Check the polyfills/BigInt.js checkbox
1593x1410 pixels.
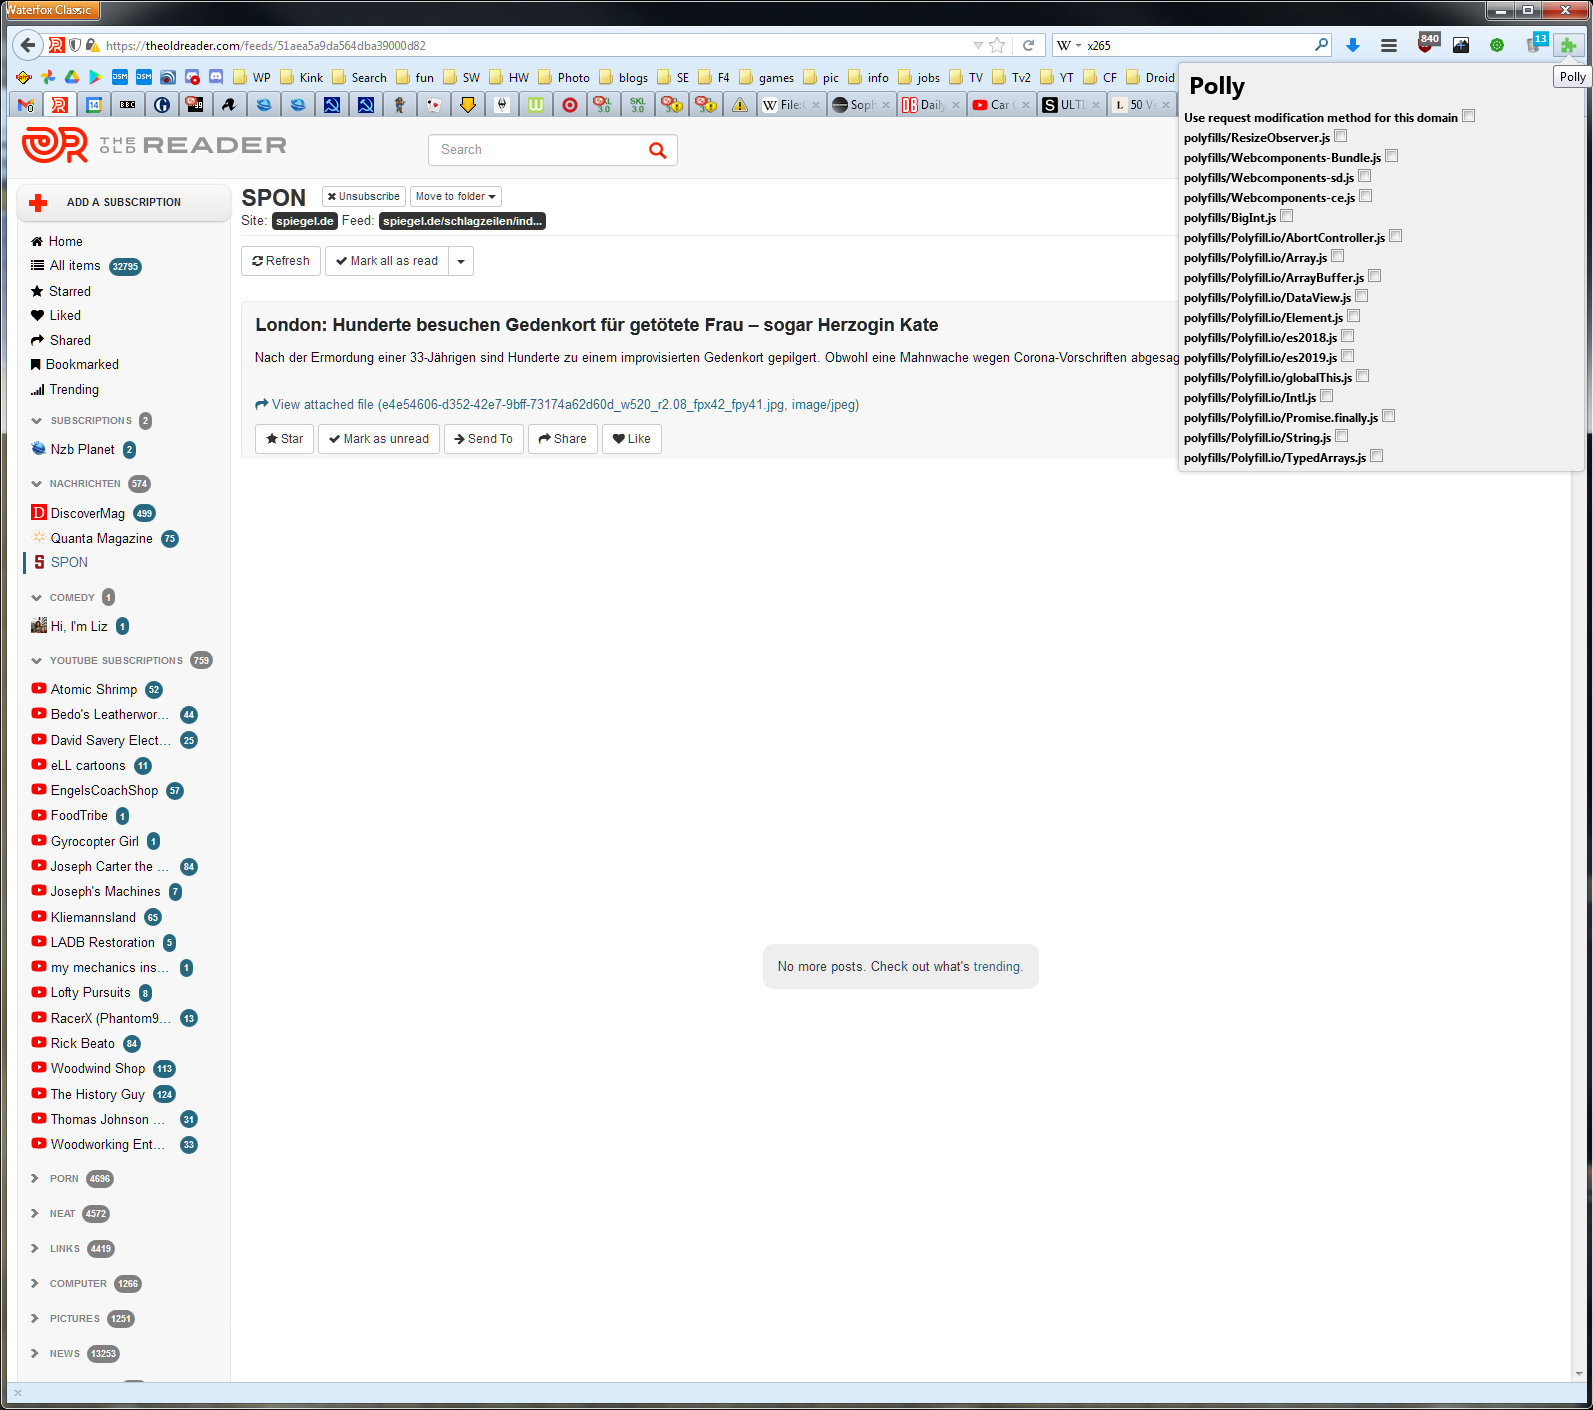tap(1286, 216)
